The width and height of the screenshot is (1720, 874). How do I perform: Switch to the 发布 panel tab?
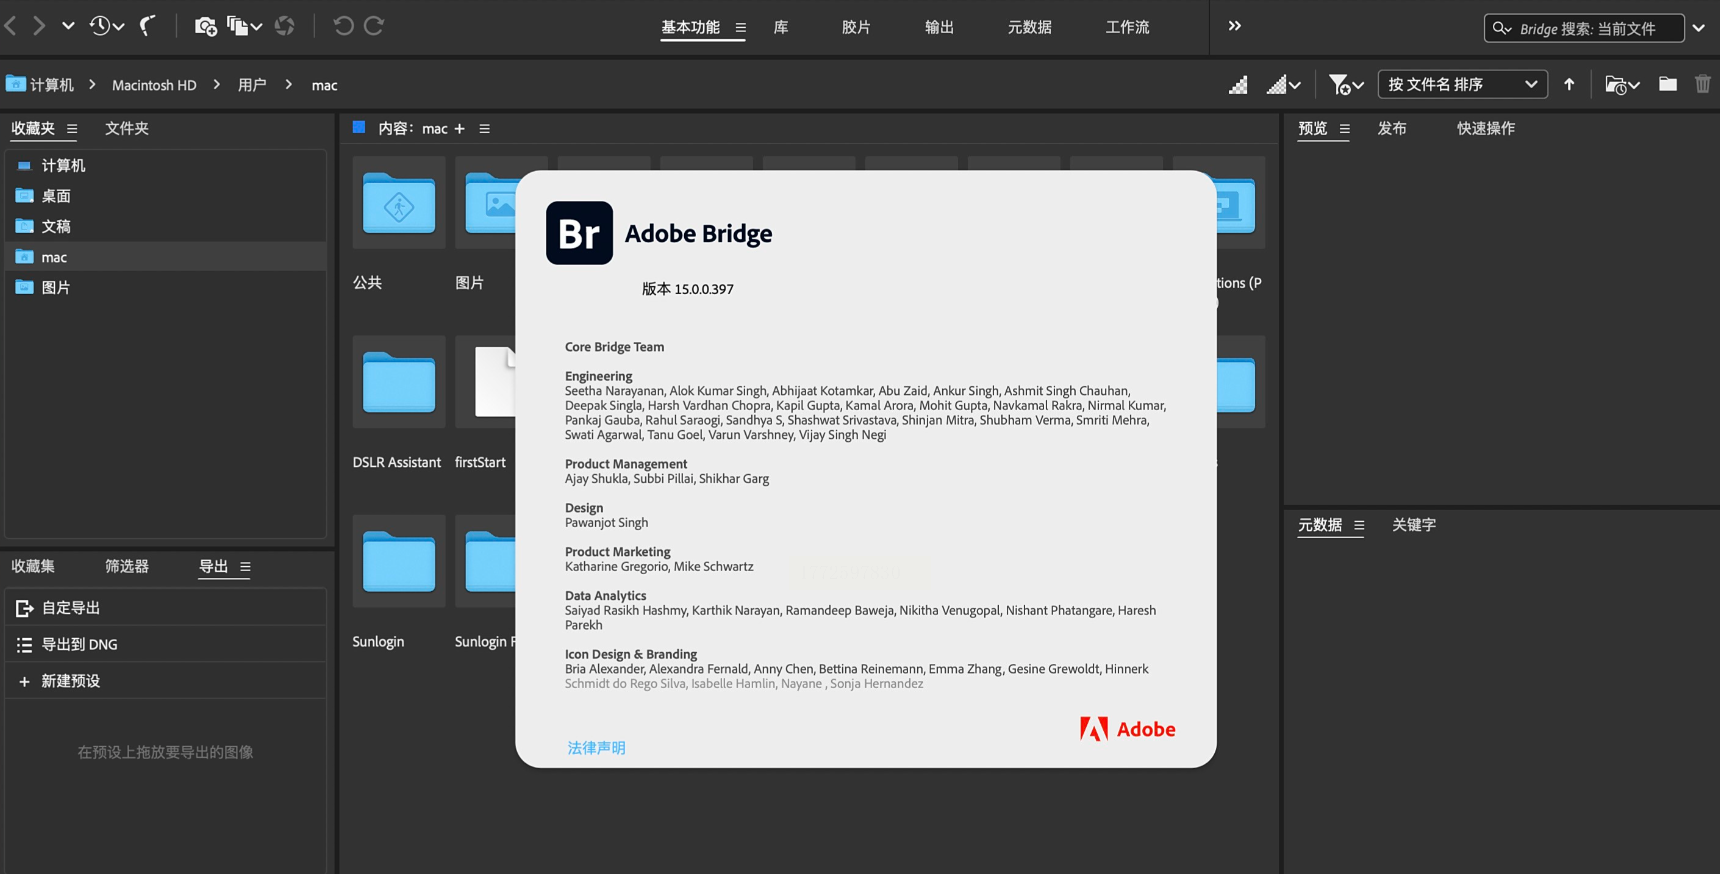(1392, 128)
